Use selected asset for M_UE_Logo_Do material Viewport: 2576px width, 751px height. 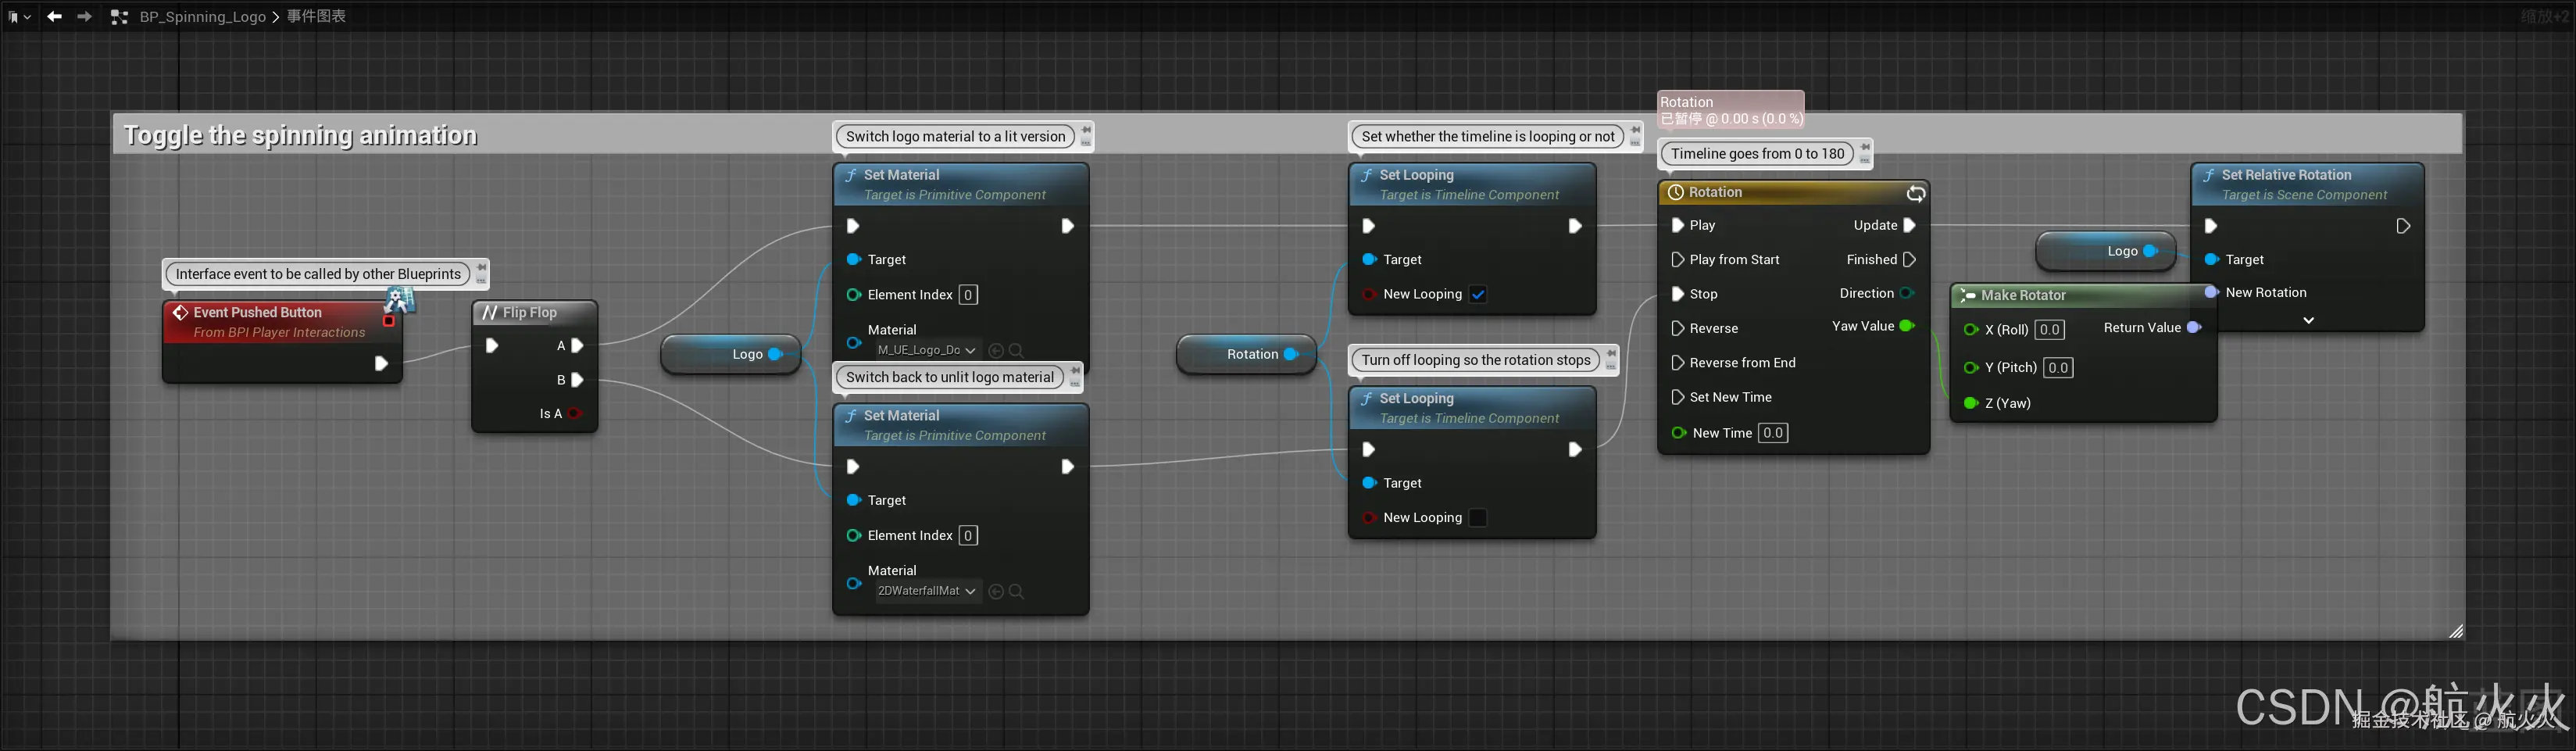point(995,351)
